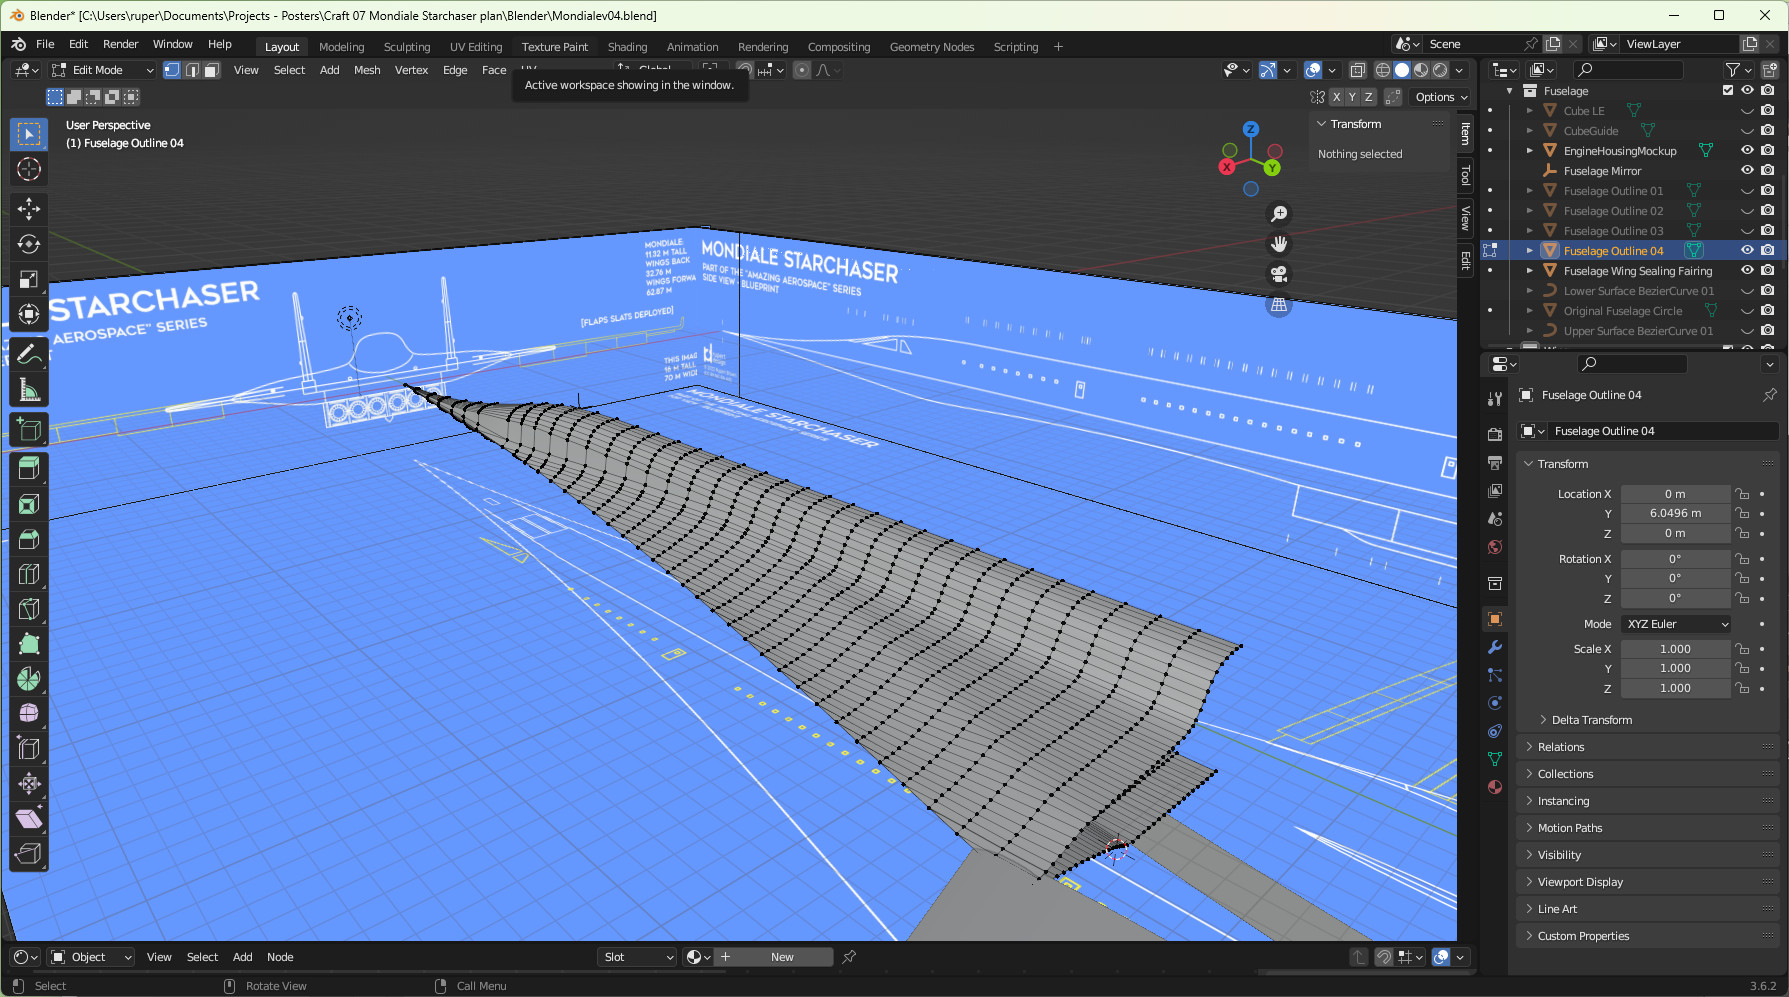This screenshot has width=1789, height=997.
Task: Open the Edit Mode dropdown
Action: 103,70
